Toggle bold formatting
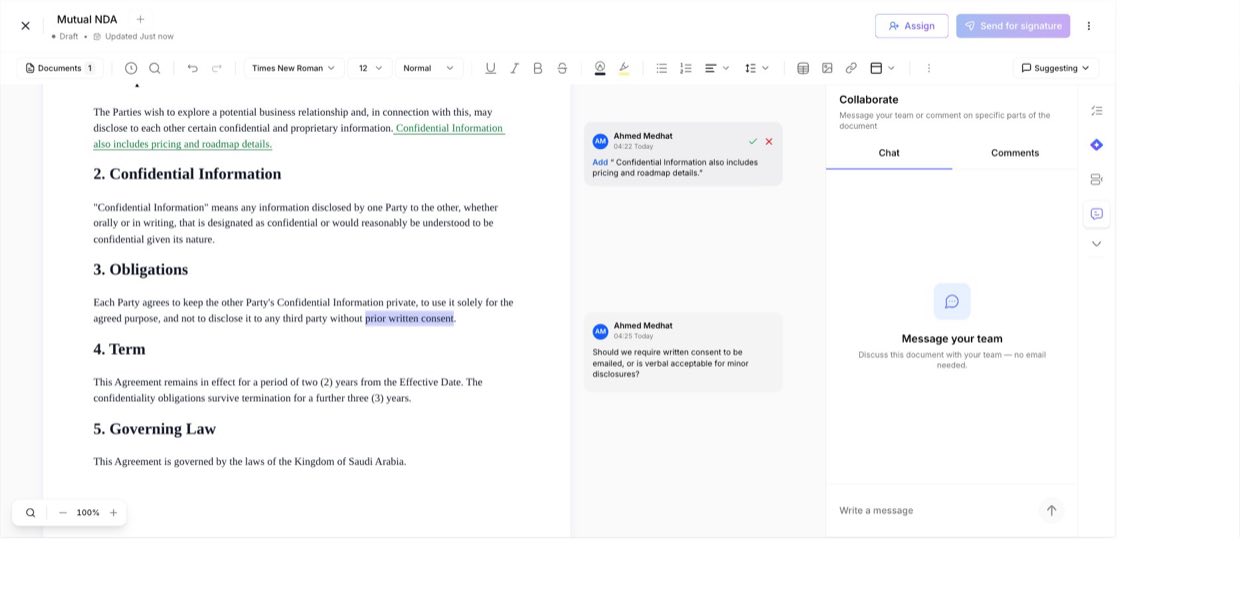This screenshot has height=597, width=1240. click(538, 68)
